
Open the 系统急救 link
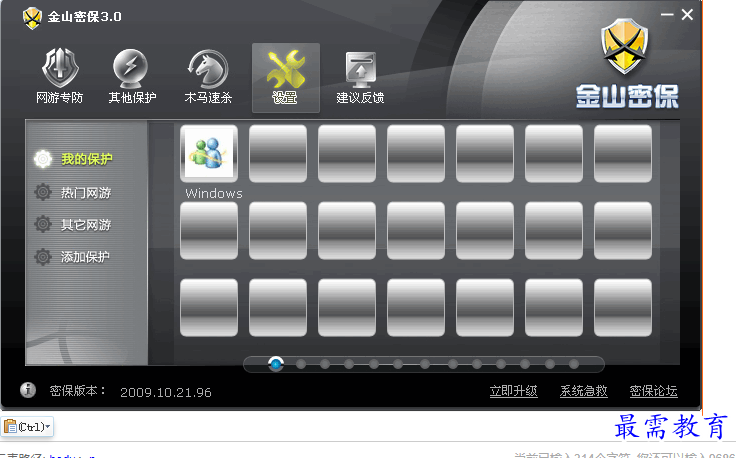(583, 391)
